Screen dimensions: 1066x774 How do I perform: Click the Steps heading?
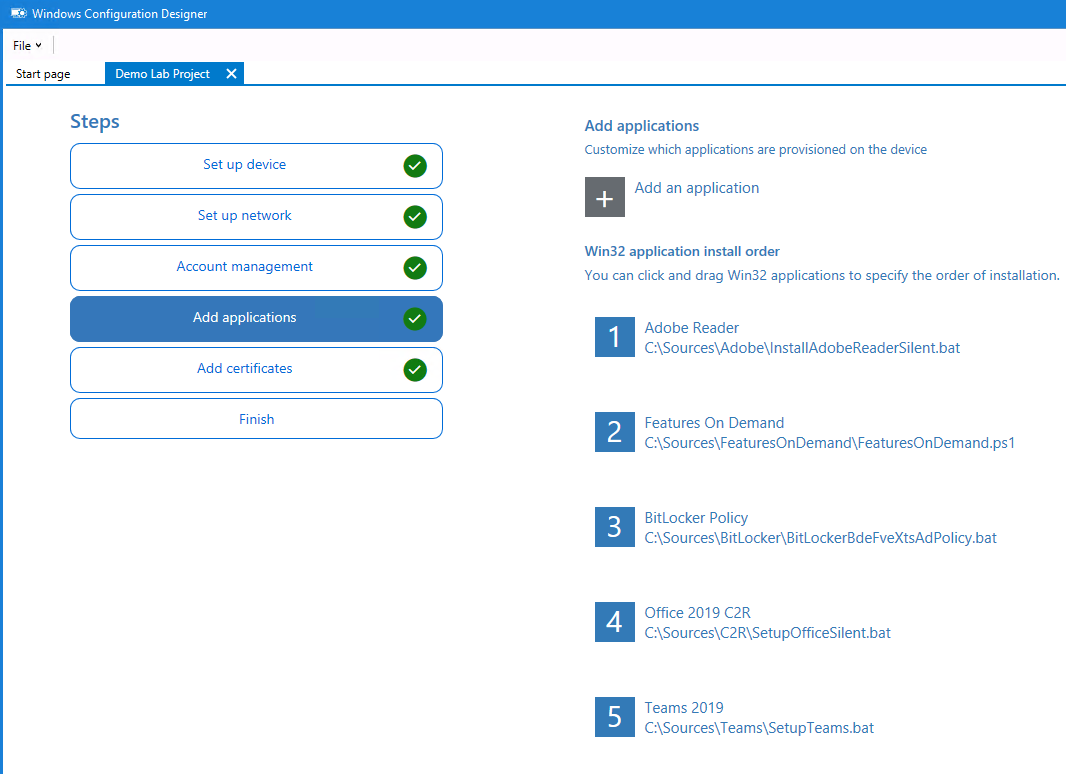(94, 122)
